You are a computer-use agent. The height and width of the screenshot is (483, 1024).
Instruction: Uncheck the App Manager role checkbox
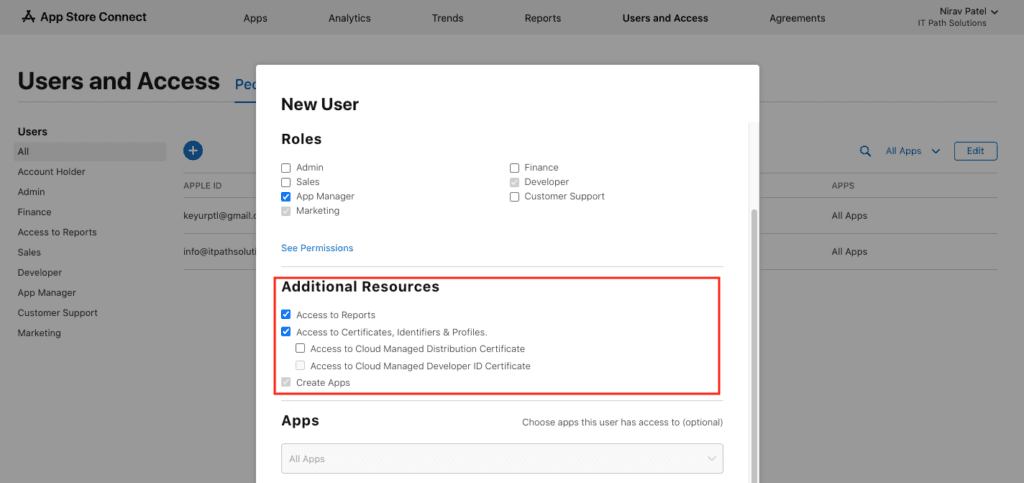286,197
